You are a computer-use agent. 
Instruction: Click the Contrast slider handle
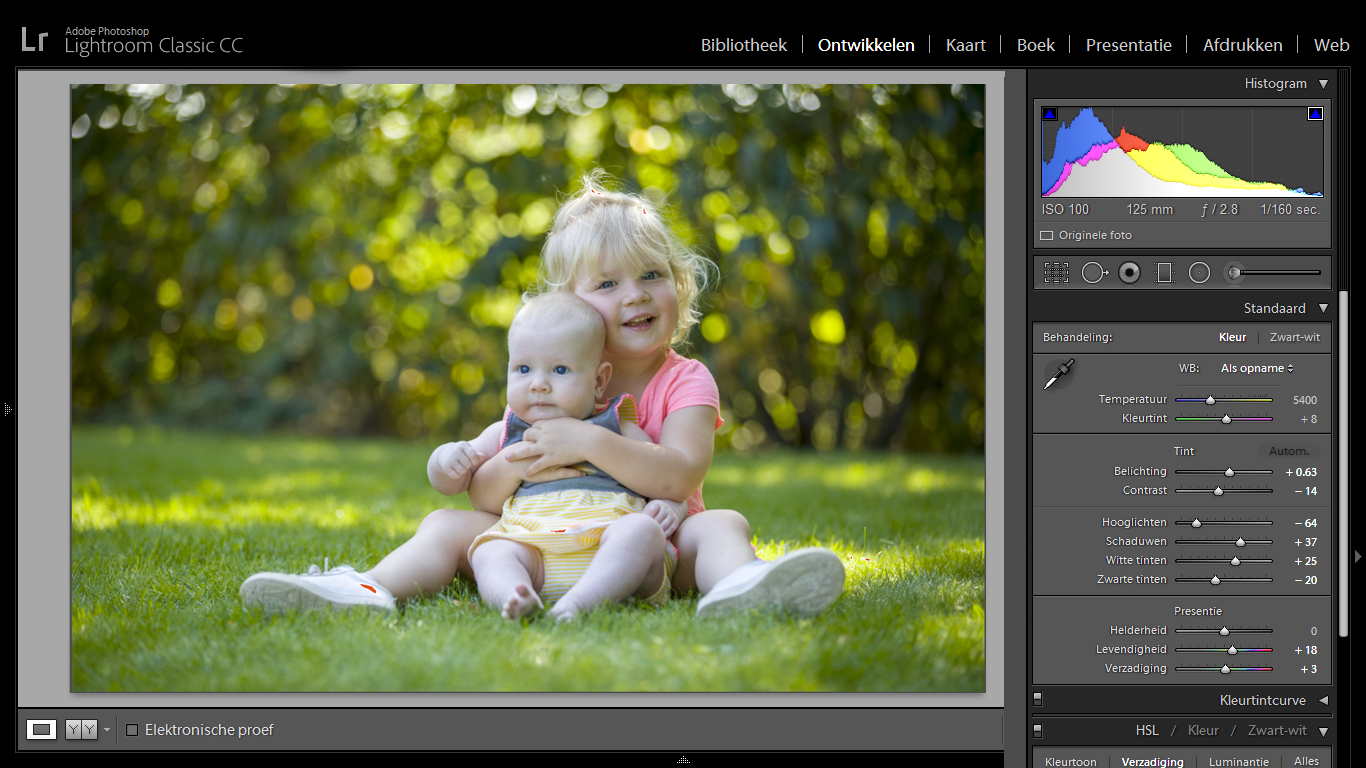point(1218,491)
